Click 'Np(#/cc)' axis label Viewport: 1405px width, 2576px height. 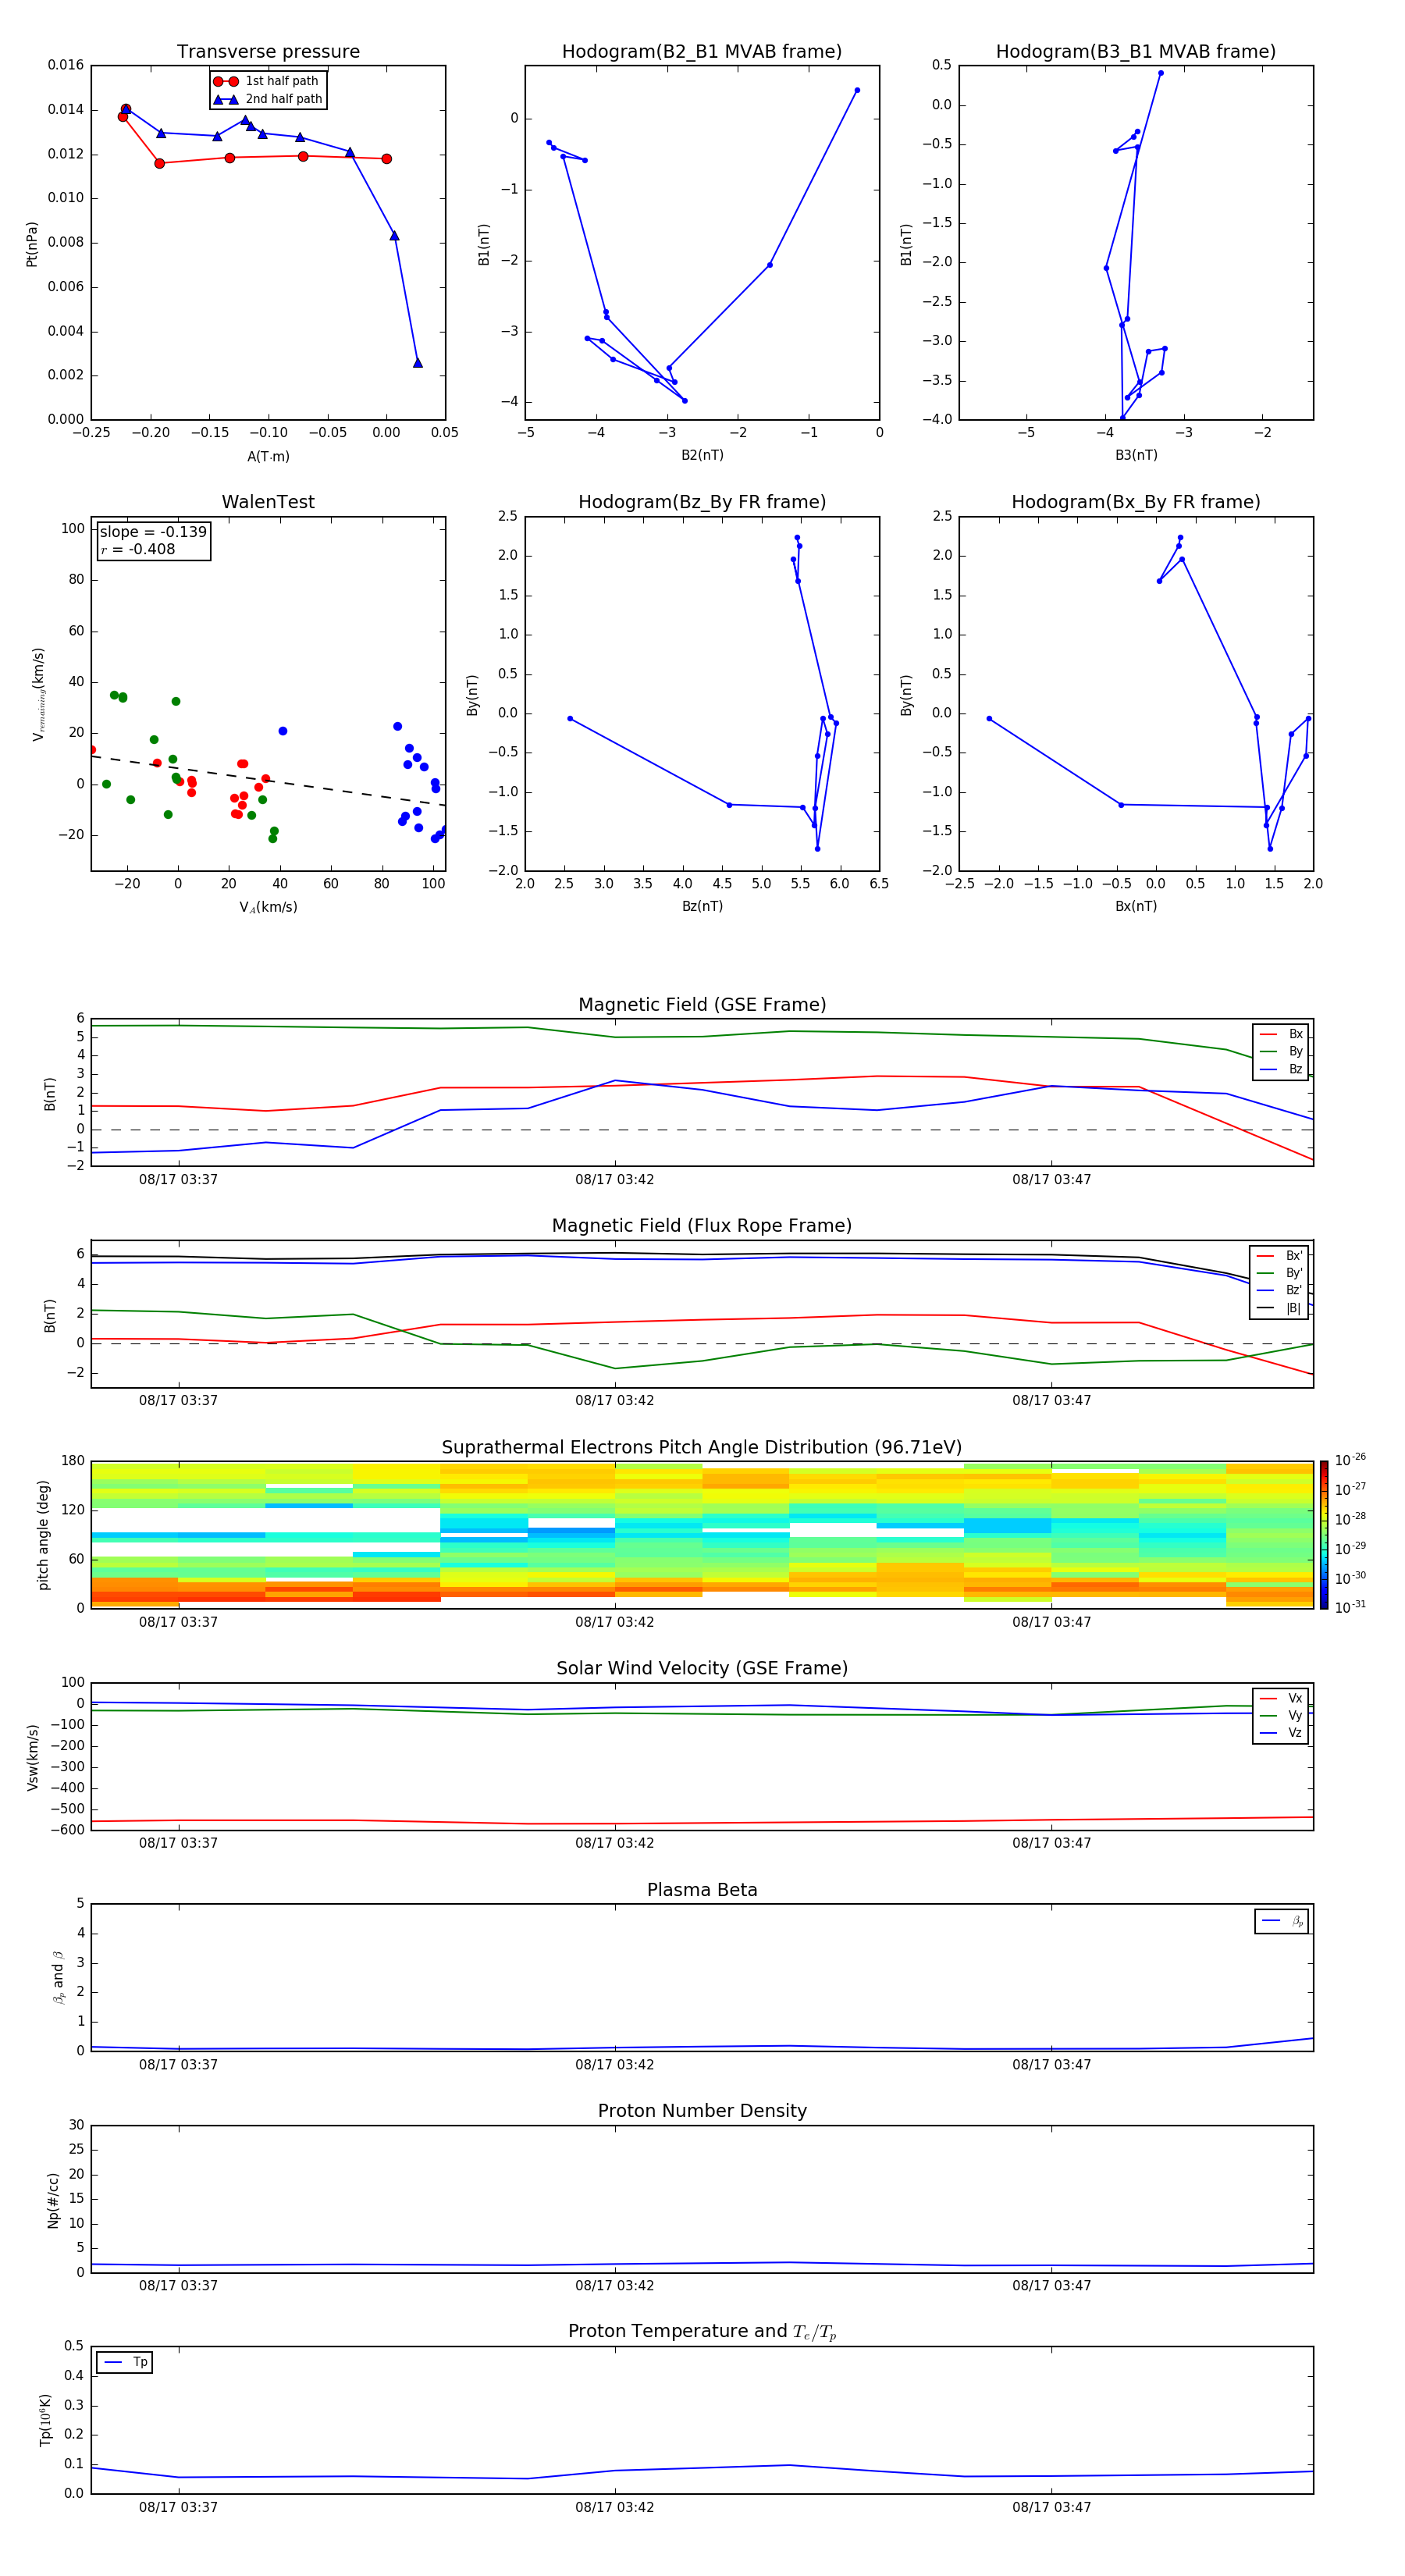coord(53,2200)
